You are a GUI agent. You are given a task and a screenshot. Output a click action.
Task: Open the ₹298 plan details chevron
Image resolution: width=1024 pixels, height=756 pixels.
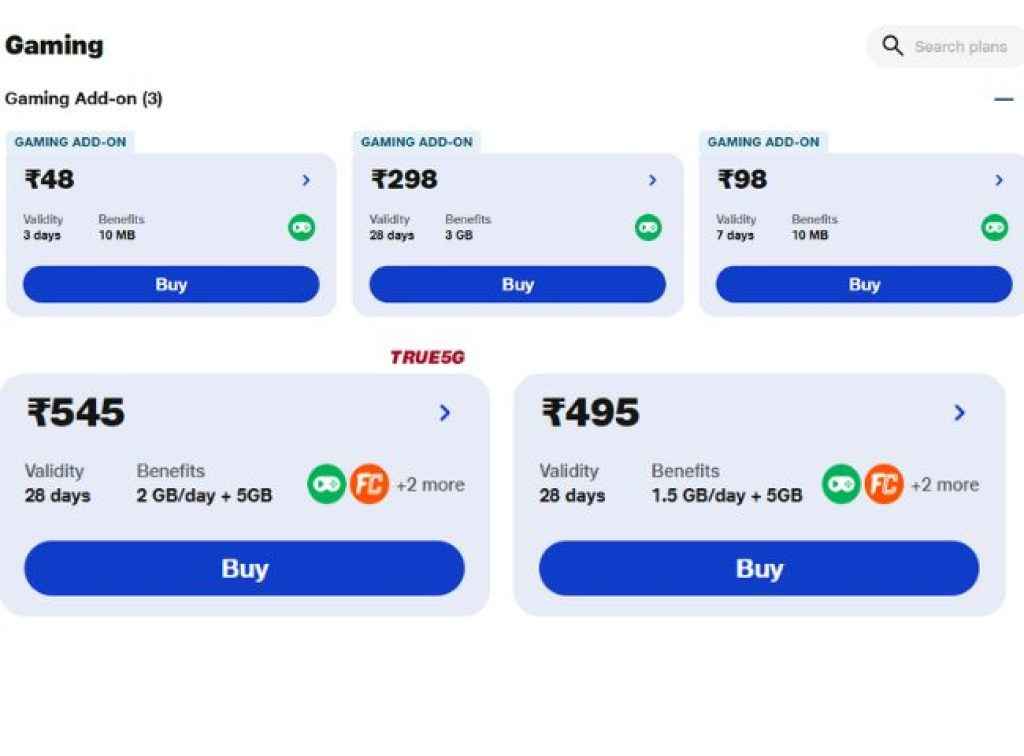(653, 180)
